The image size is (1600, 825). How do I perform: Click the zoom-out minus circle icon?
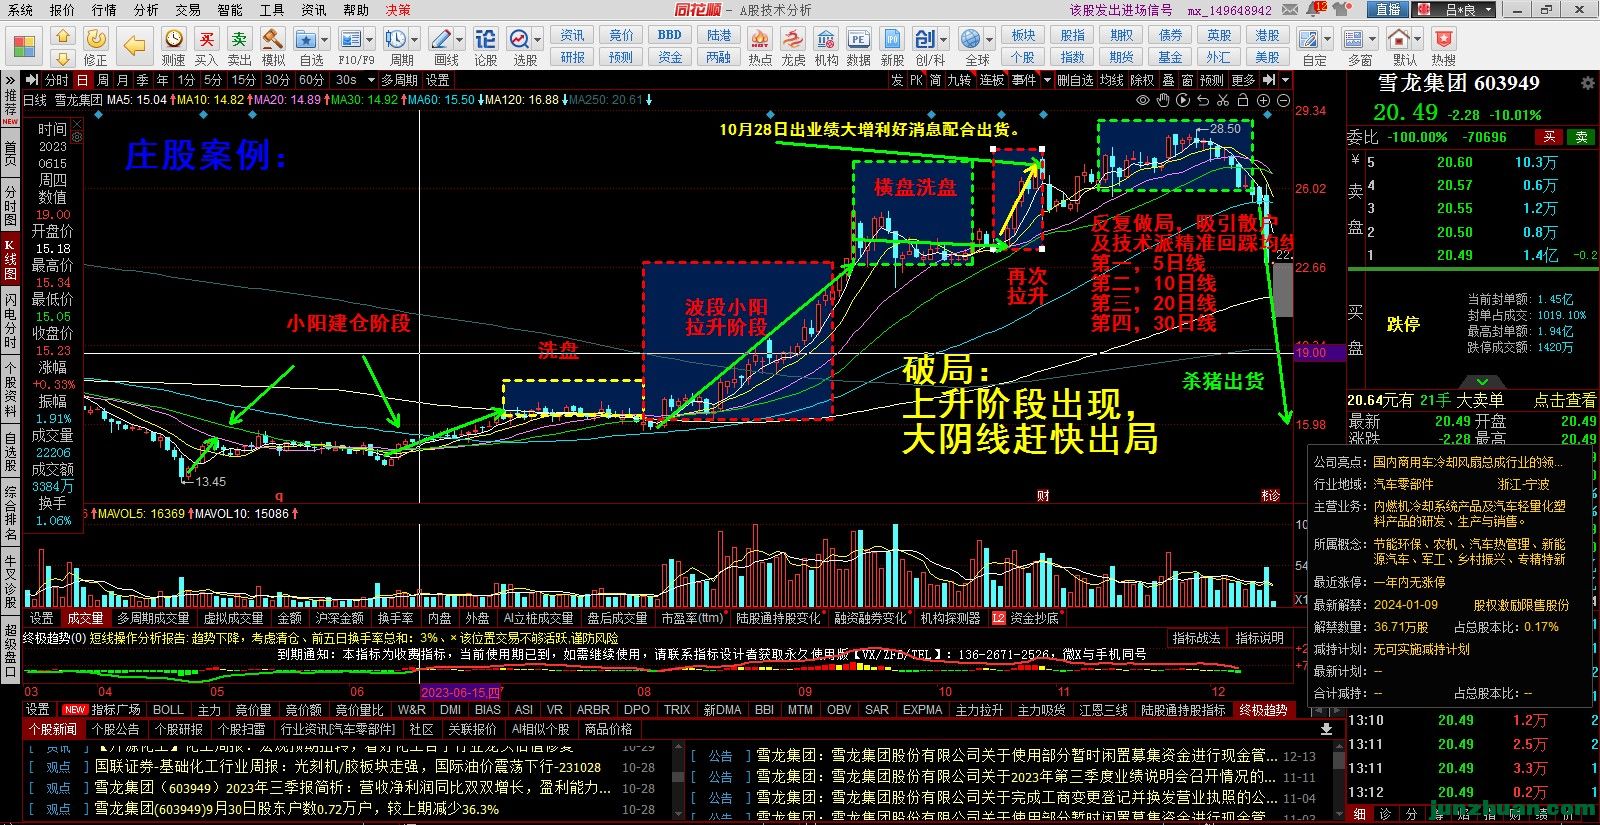point(1283,100)
